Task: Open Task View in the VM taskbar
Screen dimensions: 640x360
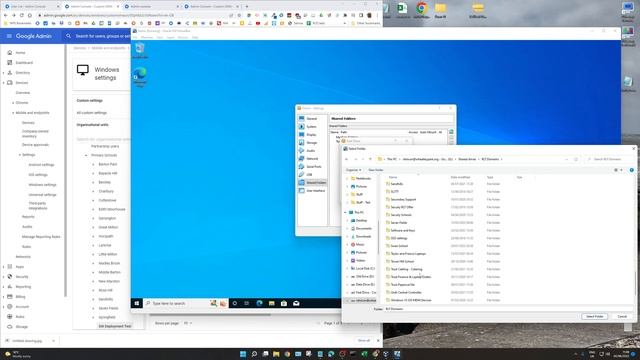Action: 247,303
